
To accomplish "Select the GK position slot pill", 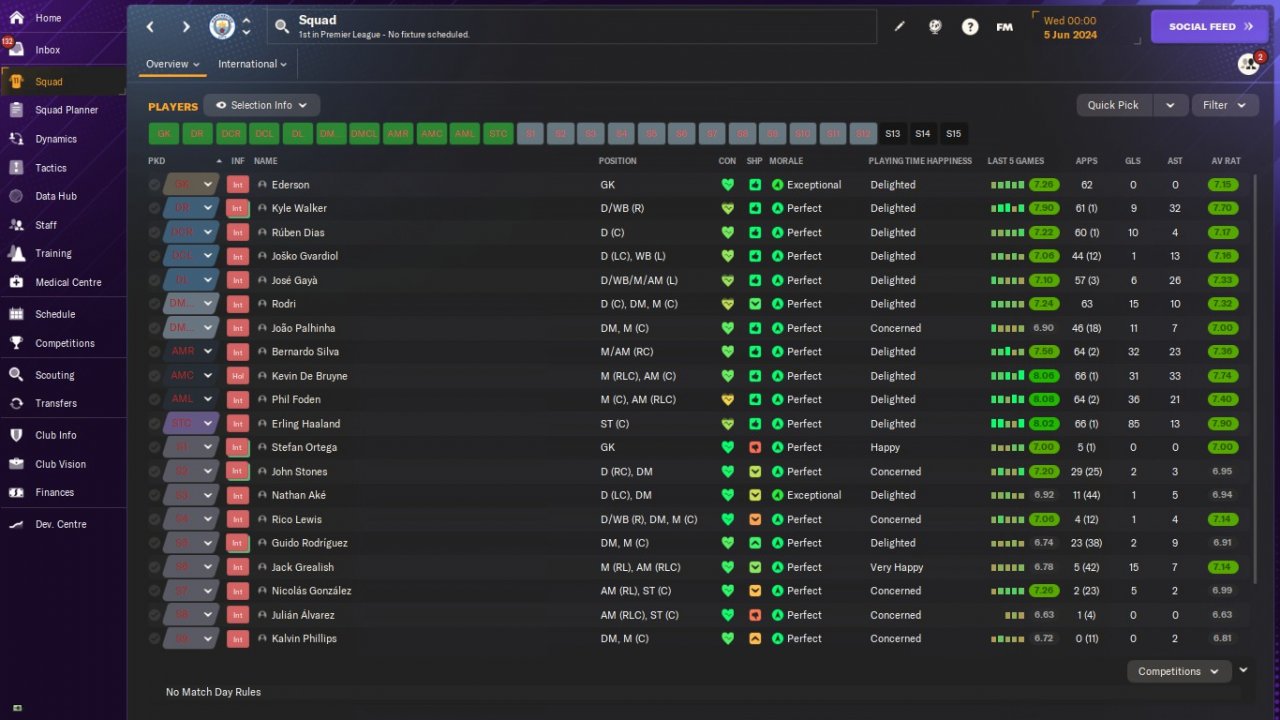I will pos(164,134).
